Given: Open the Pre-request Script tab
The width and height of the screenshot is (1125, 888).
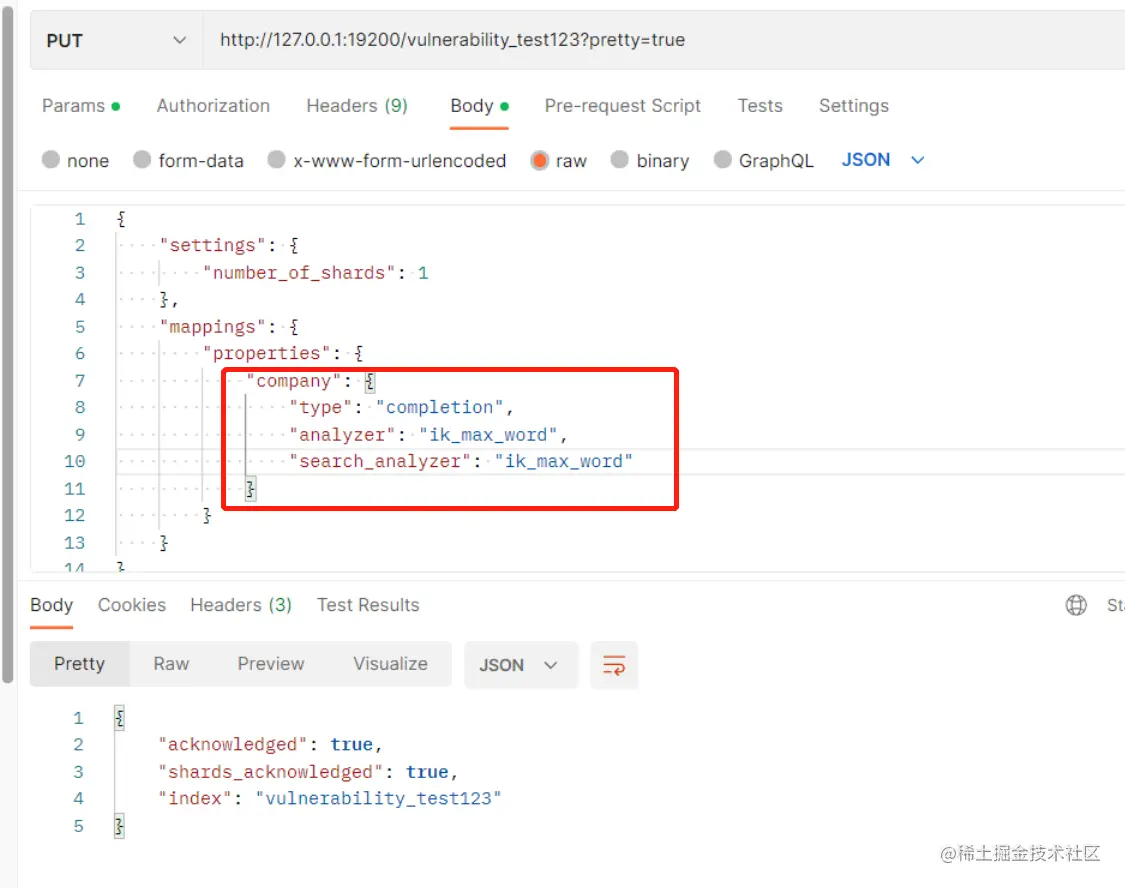Looking at the screenshot, I should coord(622,106).
